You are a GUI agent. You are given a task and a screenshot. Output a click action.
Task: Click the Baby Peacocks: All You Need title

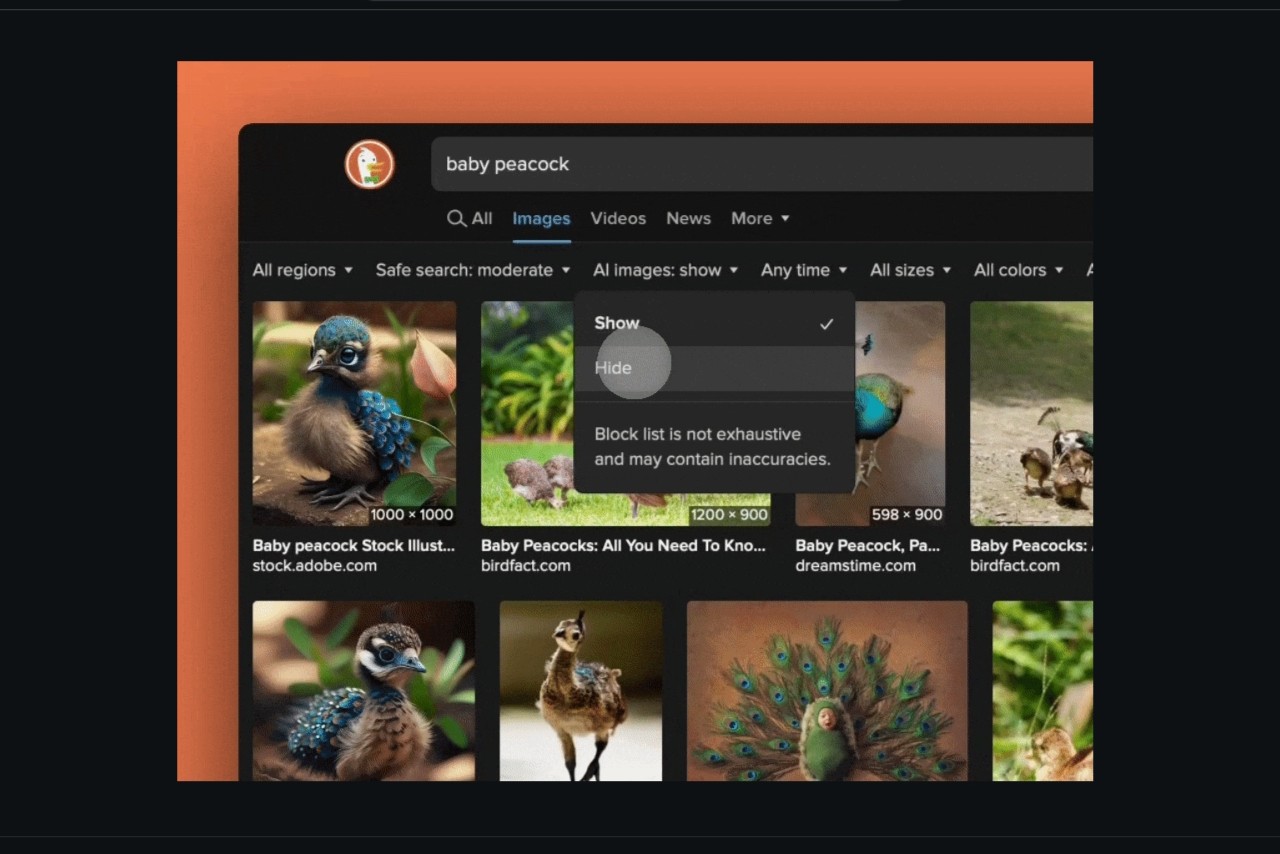(623, 546)
